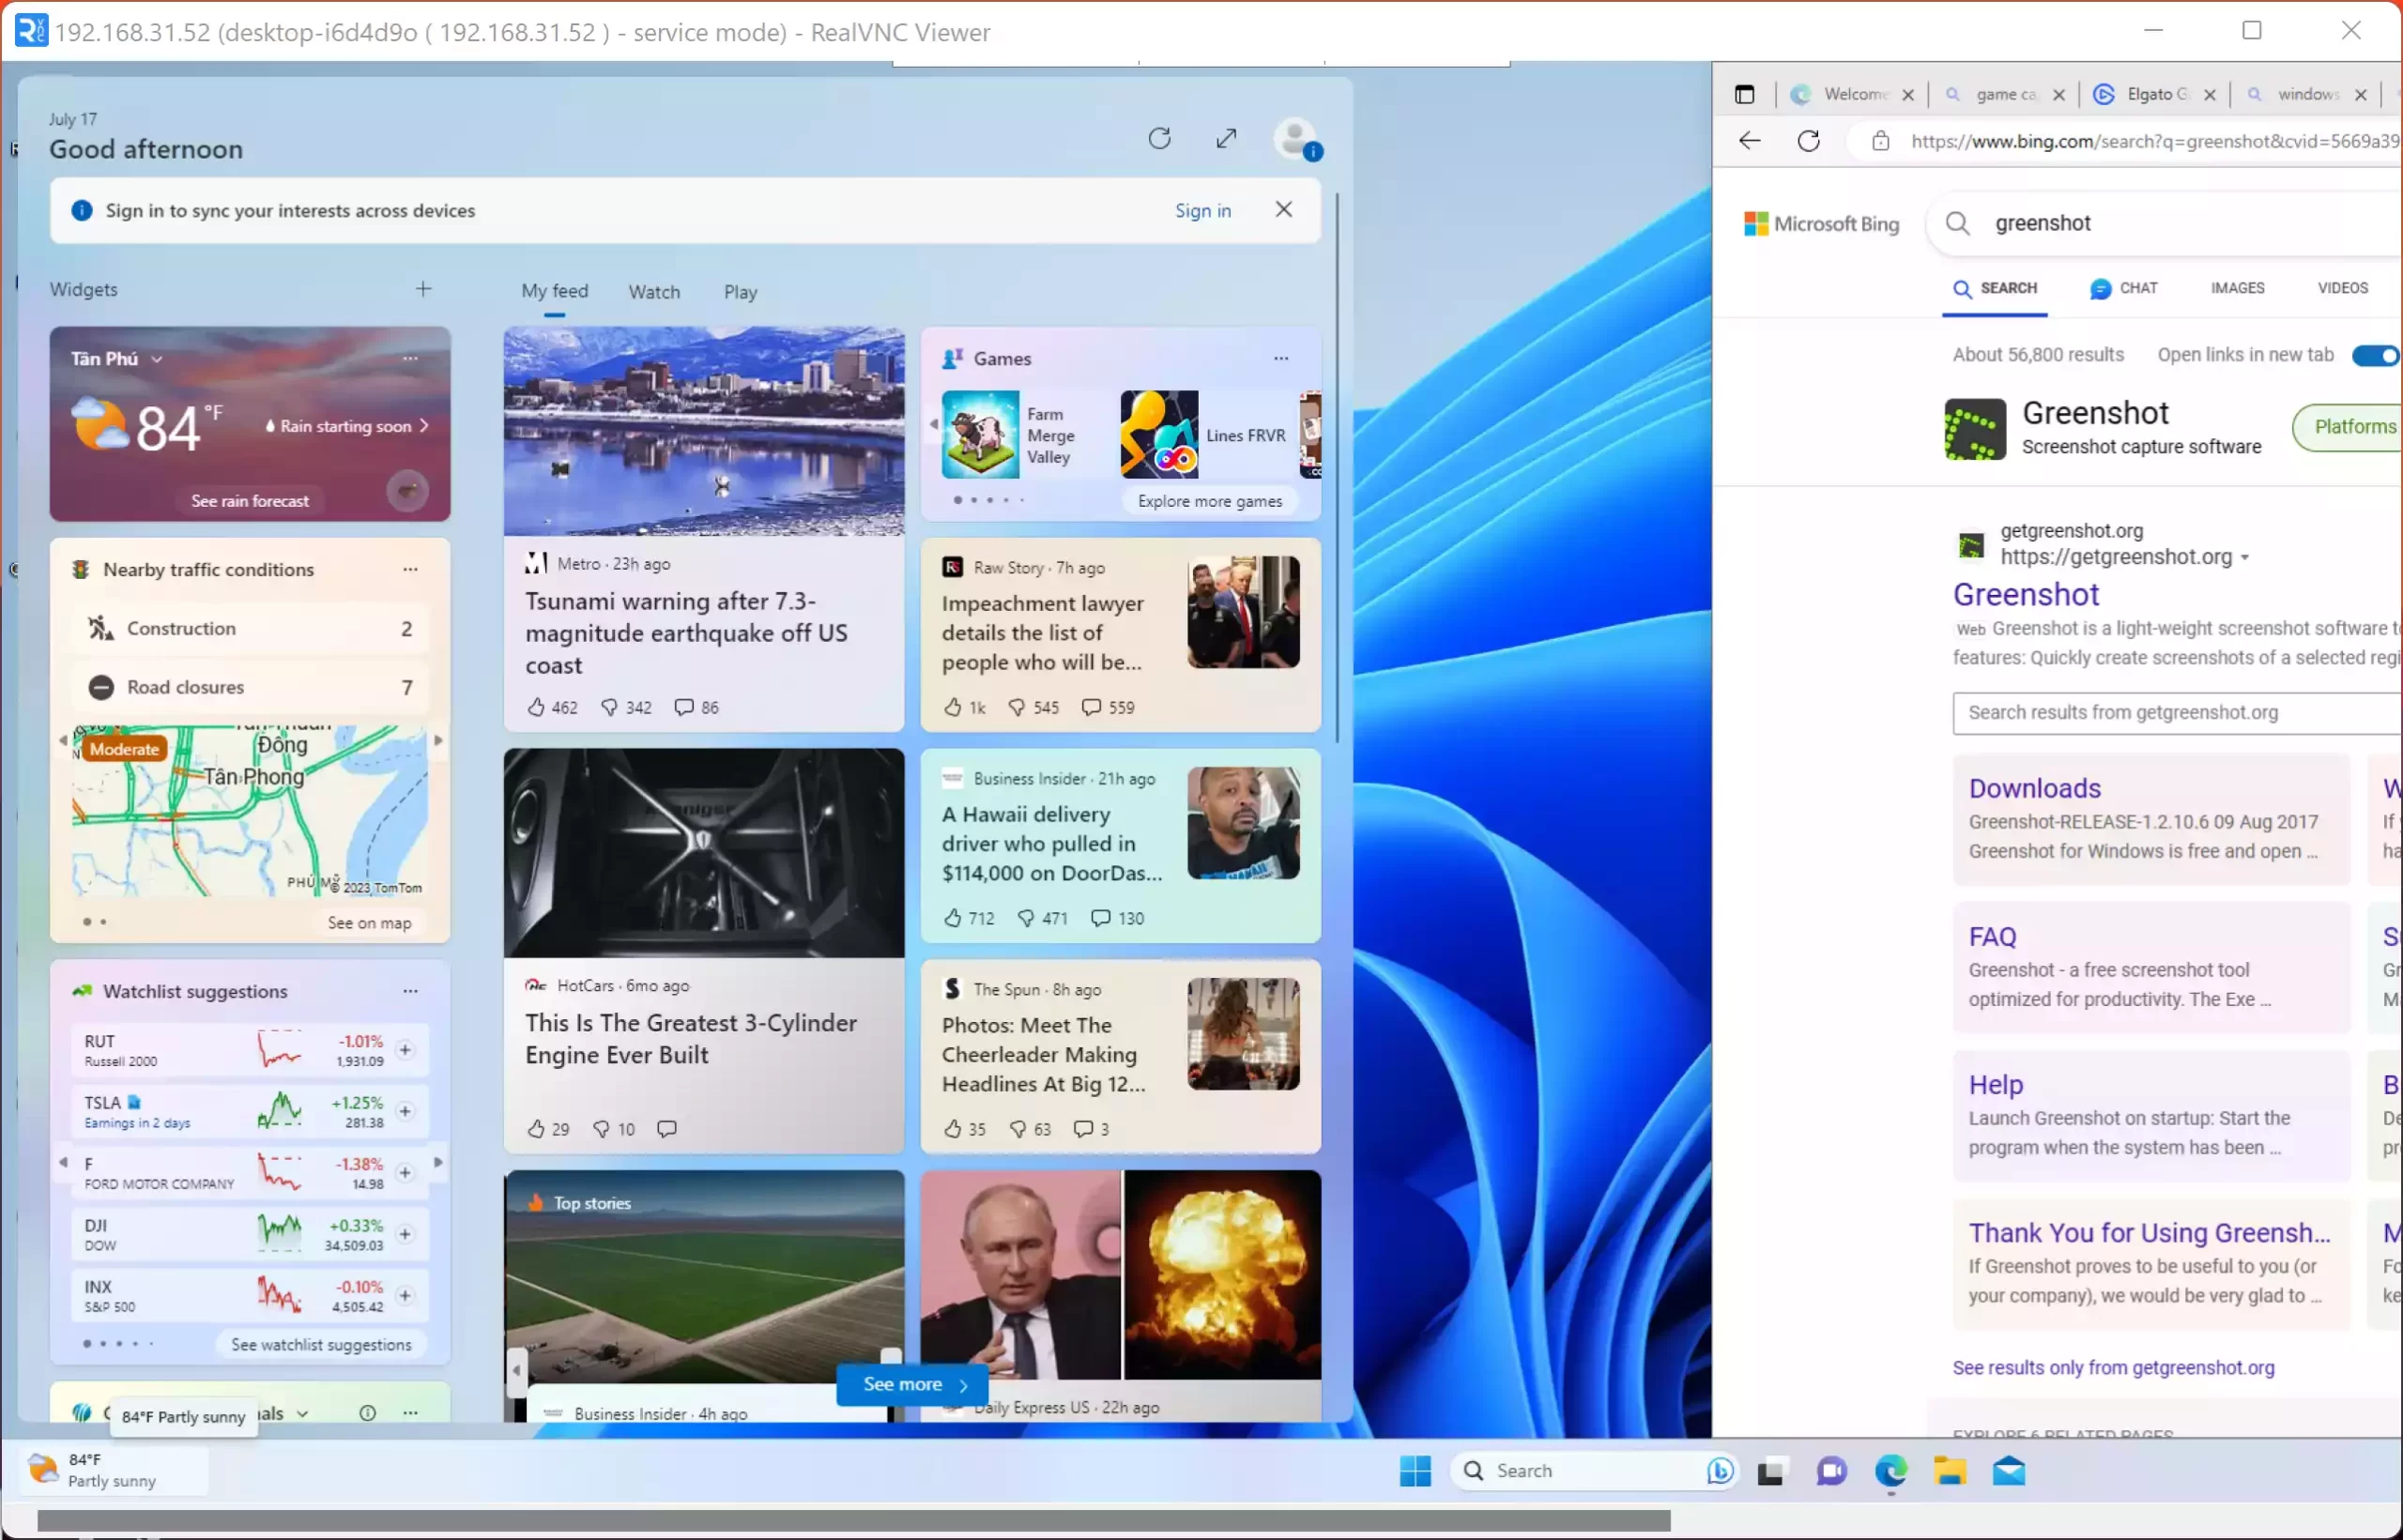Image resolution: width=2403 pixels, height=1540 pixels.
Task: Click Sign in on sync banner
Action: click(1203, 210)
